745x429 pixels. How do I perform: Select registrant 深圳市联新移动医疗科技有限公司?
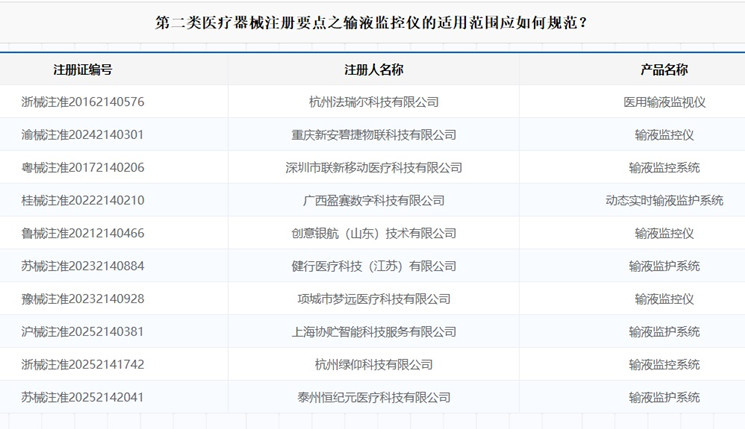(x=373, y=168)
